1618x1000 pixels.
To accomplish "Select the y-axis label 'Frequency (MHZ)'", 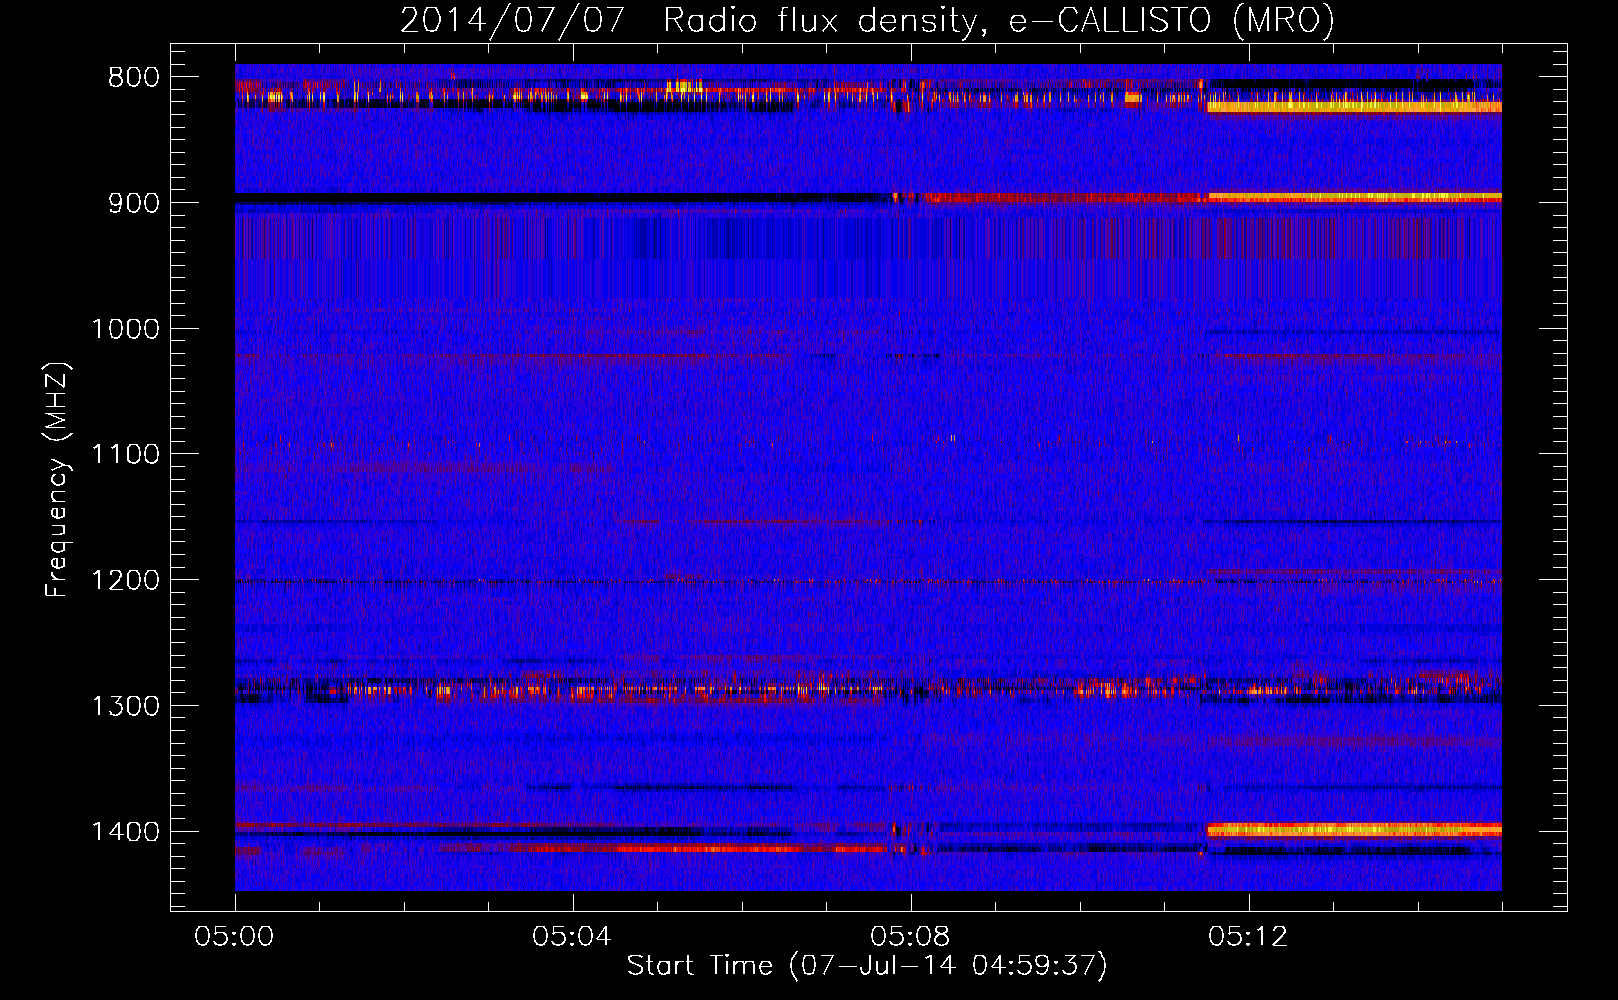I will click(x=58, y=479).
